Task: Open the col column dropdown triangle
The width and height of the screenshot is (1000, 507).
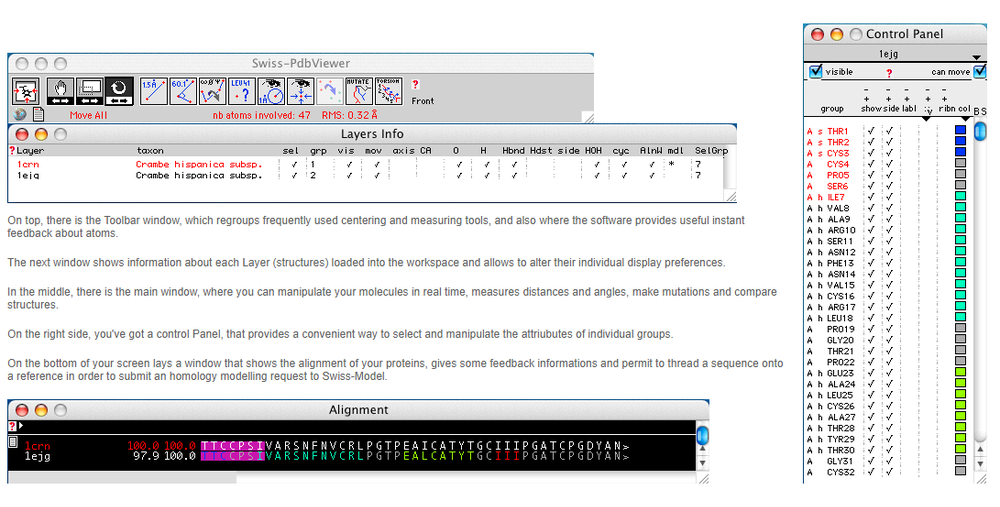Action: tap(965, 119)
